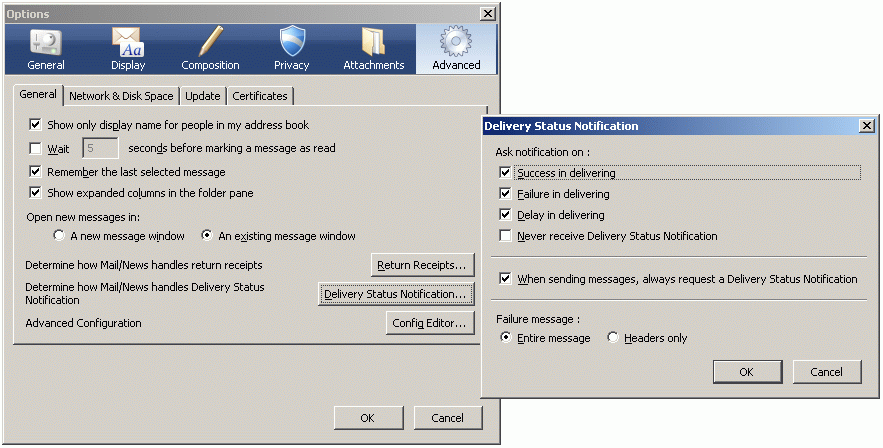Close the Options window
Screen dimensions: 883x448
coord(488,14)
